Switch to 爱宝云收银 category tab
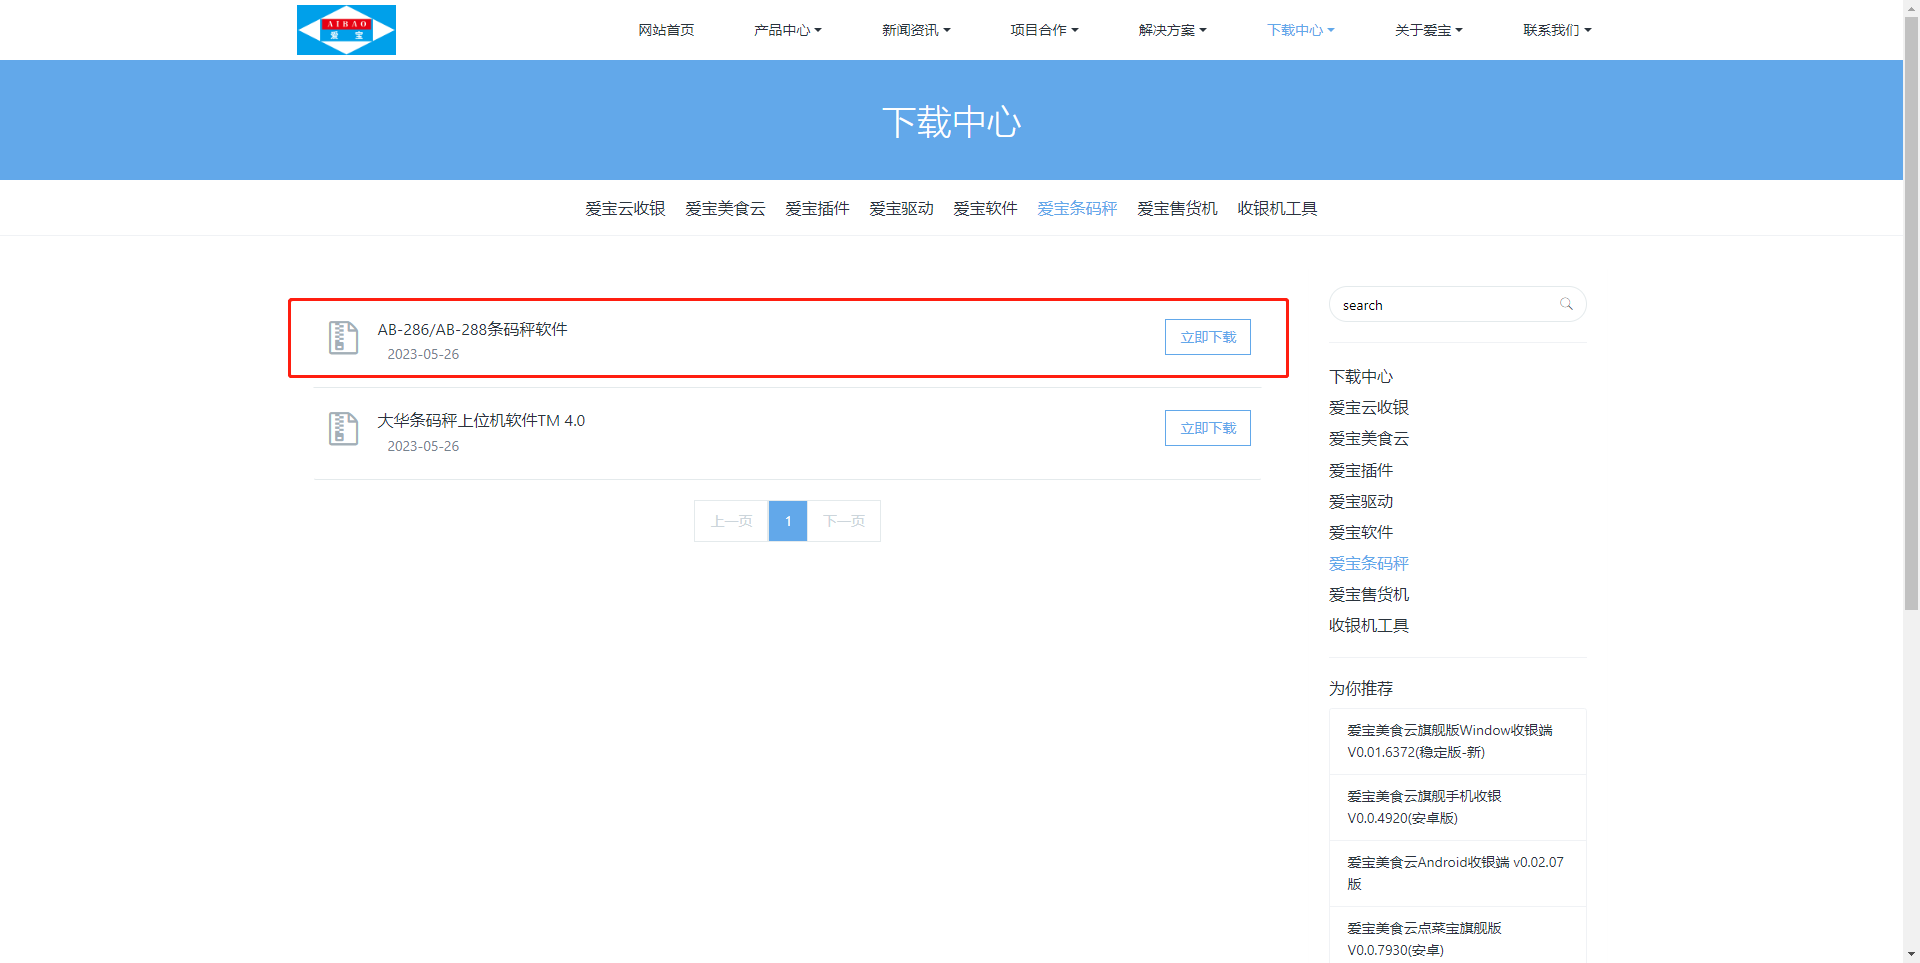This screenshot has width=1920, height=963. pos(625,208)
